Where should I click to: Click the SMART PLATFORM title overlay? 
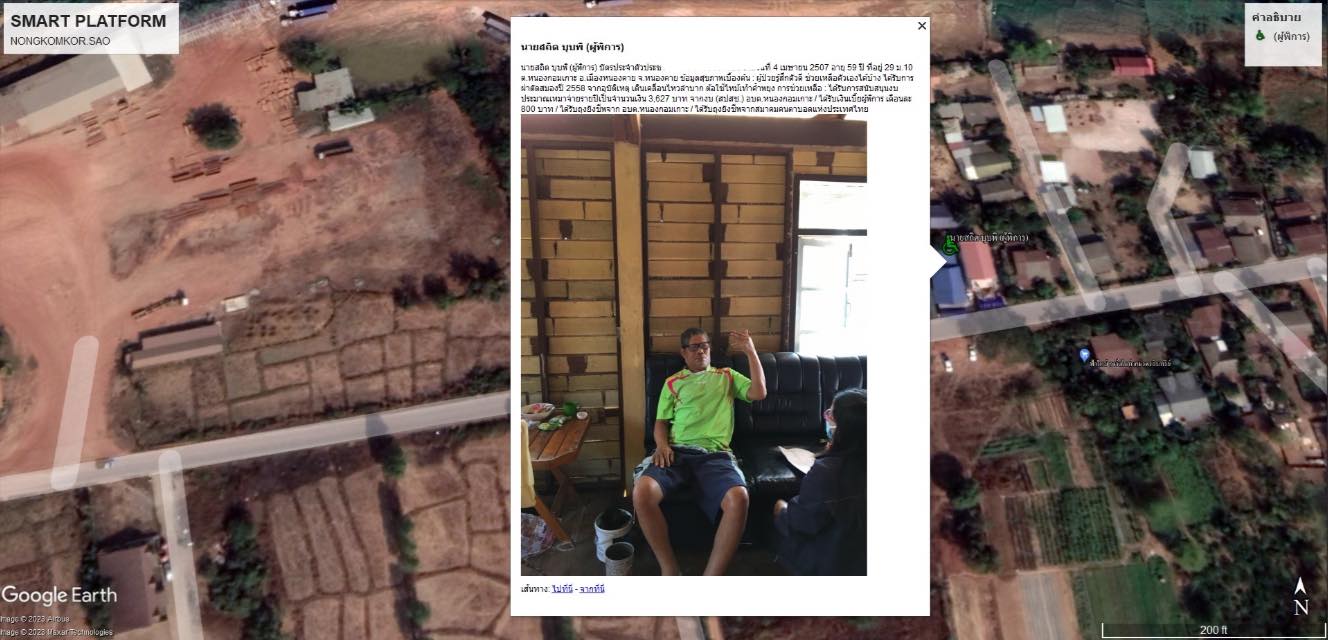[x=89, y=21]
